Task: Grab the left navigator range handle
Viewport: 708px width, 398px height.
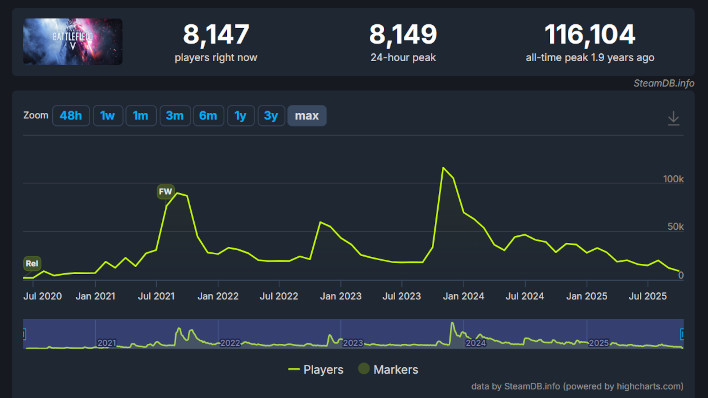Action: coord(24,334)
